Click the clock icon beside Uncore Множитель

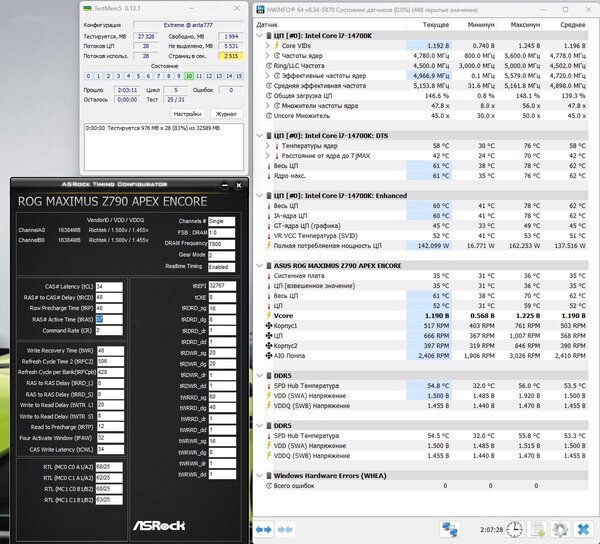point(269,116)
